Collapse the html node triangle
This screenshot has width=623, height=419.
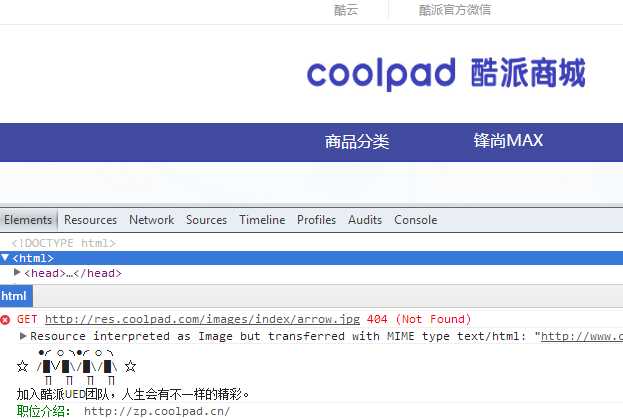(x=5, y=258)
